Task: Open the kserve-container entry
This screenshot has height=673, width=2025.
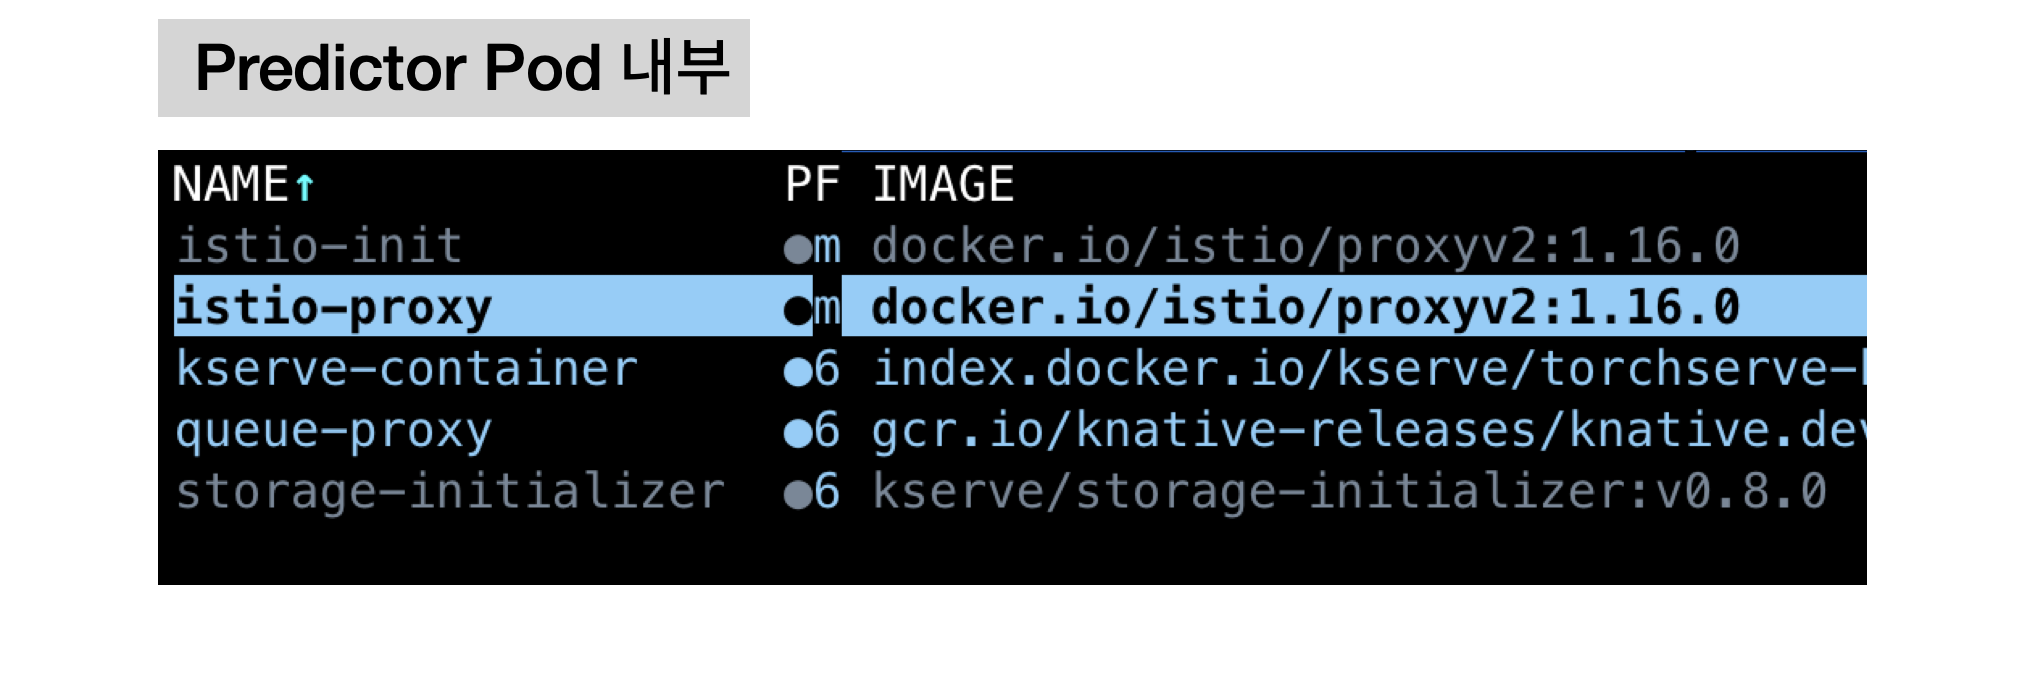Action: tap(1012, 369)
